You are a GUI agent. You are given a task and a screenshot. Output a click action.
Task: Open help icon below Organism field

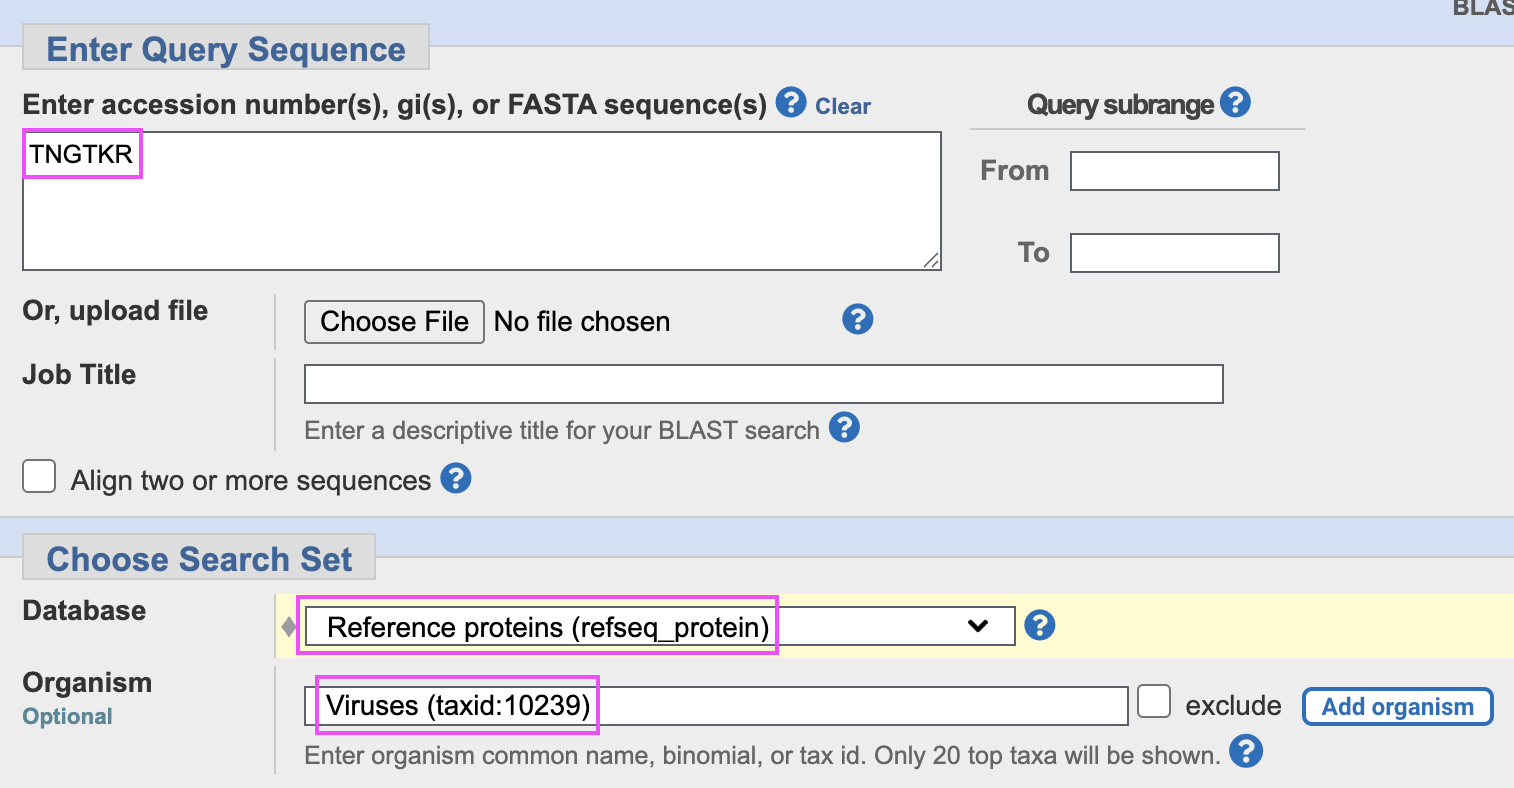pos(1246,752)
